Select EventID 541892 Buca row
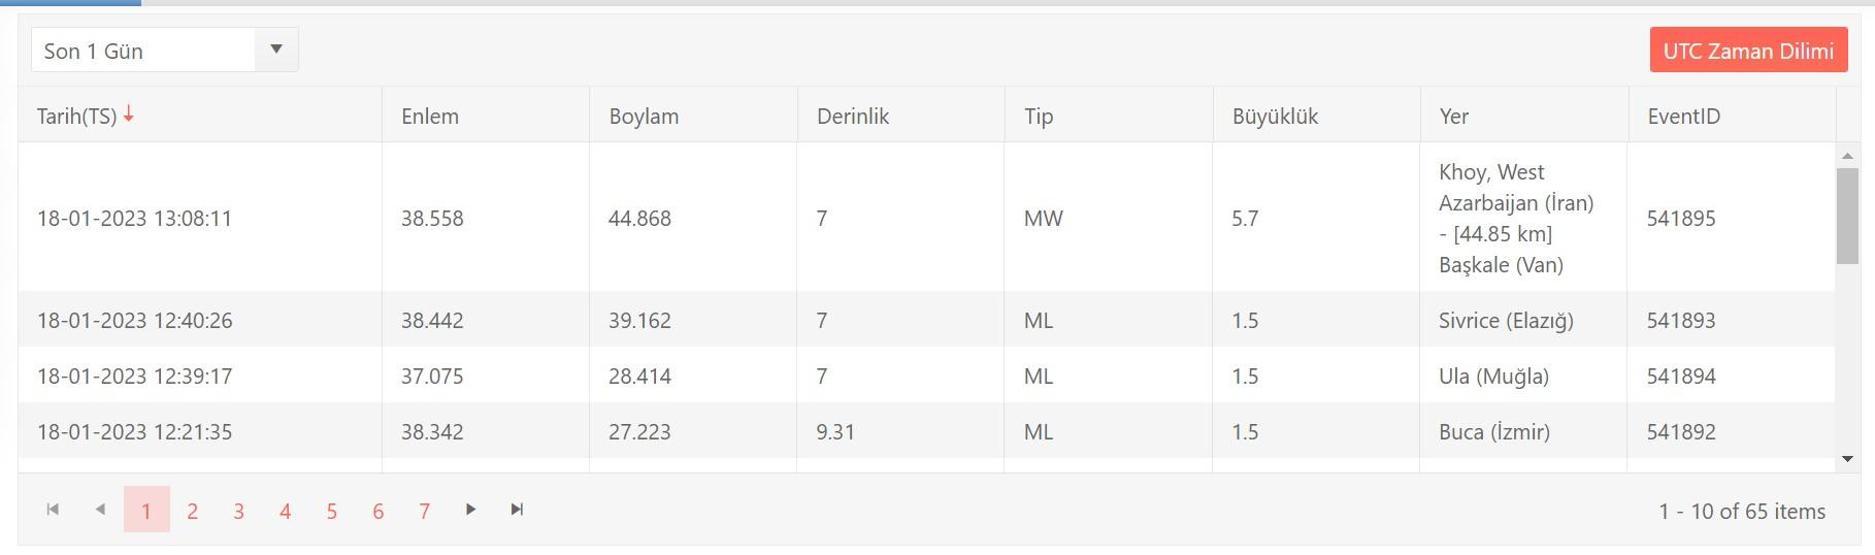The image size is (1875, 555). point(926,432)
